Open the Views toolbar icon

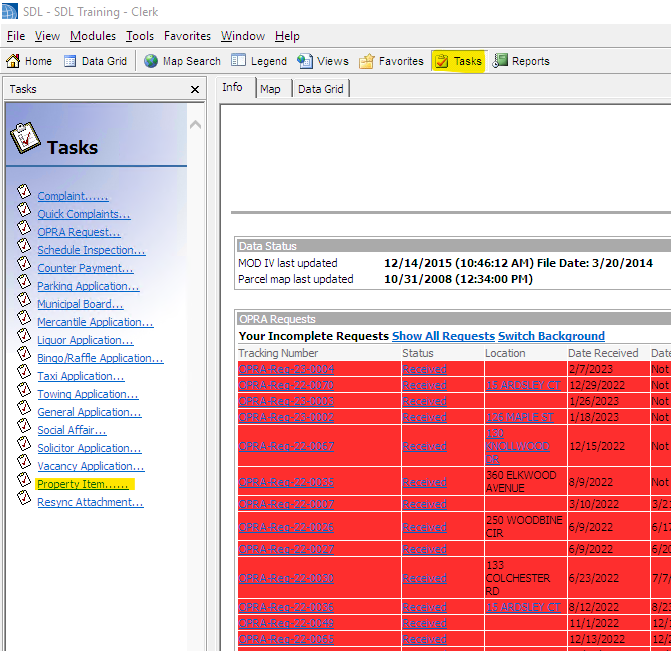pyautogui.click(x=305, y=61)
